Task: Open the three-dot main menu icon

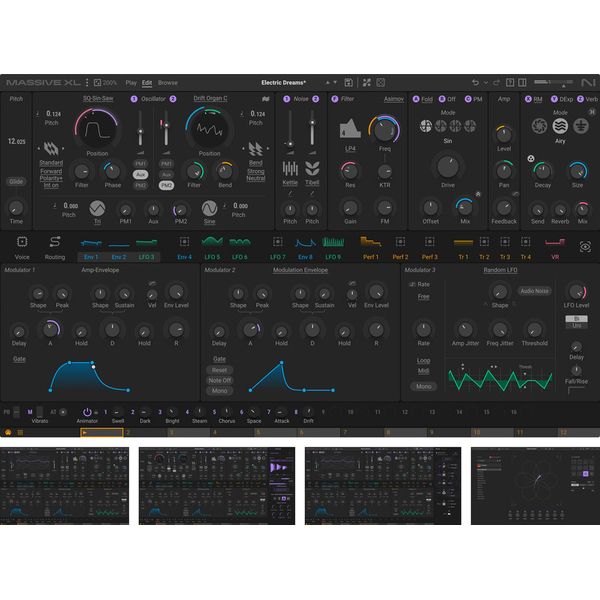Action: point(87,83)
